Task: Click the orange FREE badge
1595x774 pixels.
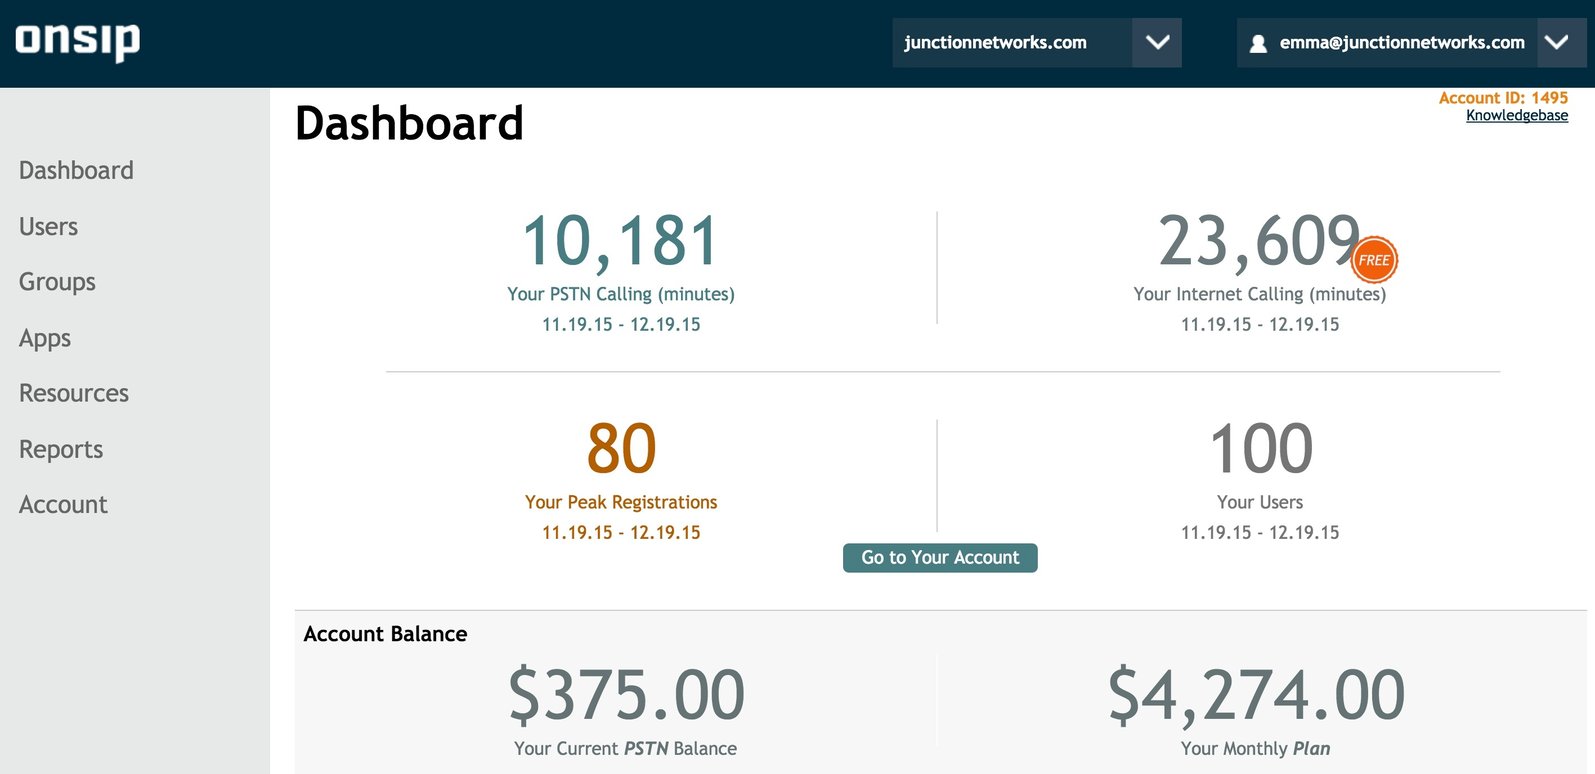Action: click(1374, 260)
